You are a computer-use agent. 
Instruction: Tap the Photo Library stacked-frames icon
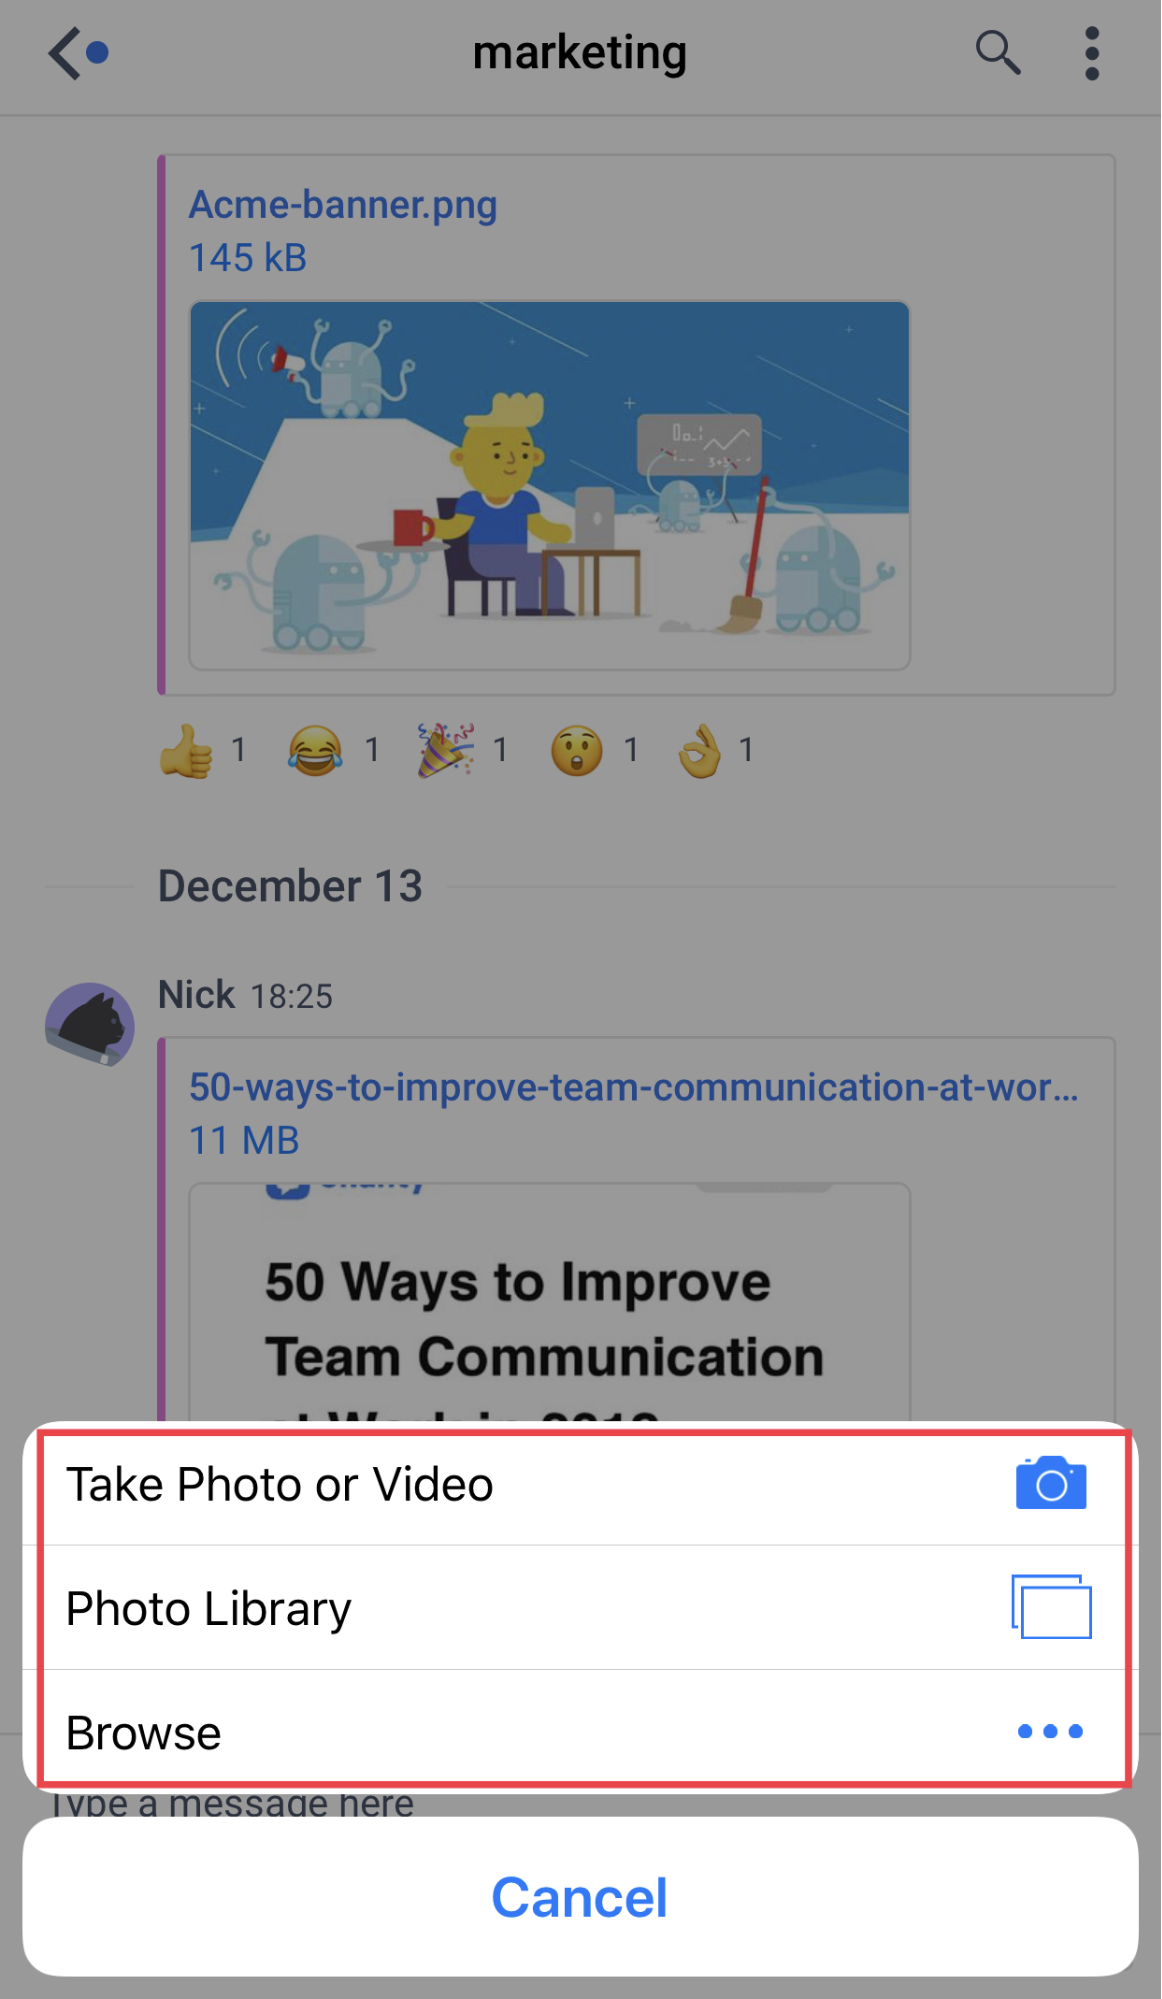[1051, 1607]
